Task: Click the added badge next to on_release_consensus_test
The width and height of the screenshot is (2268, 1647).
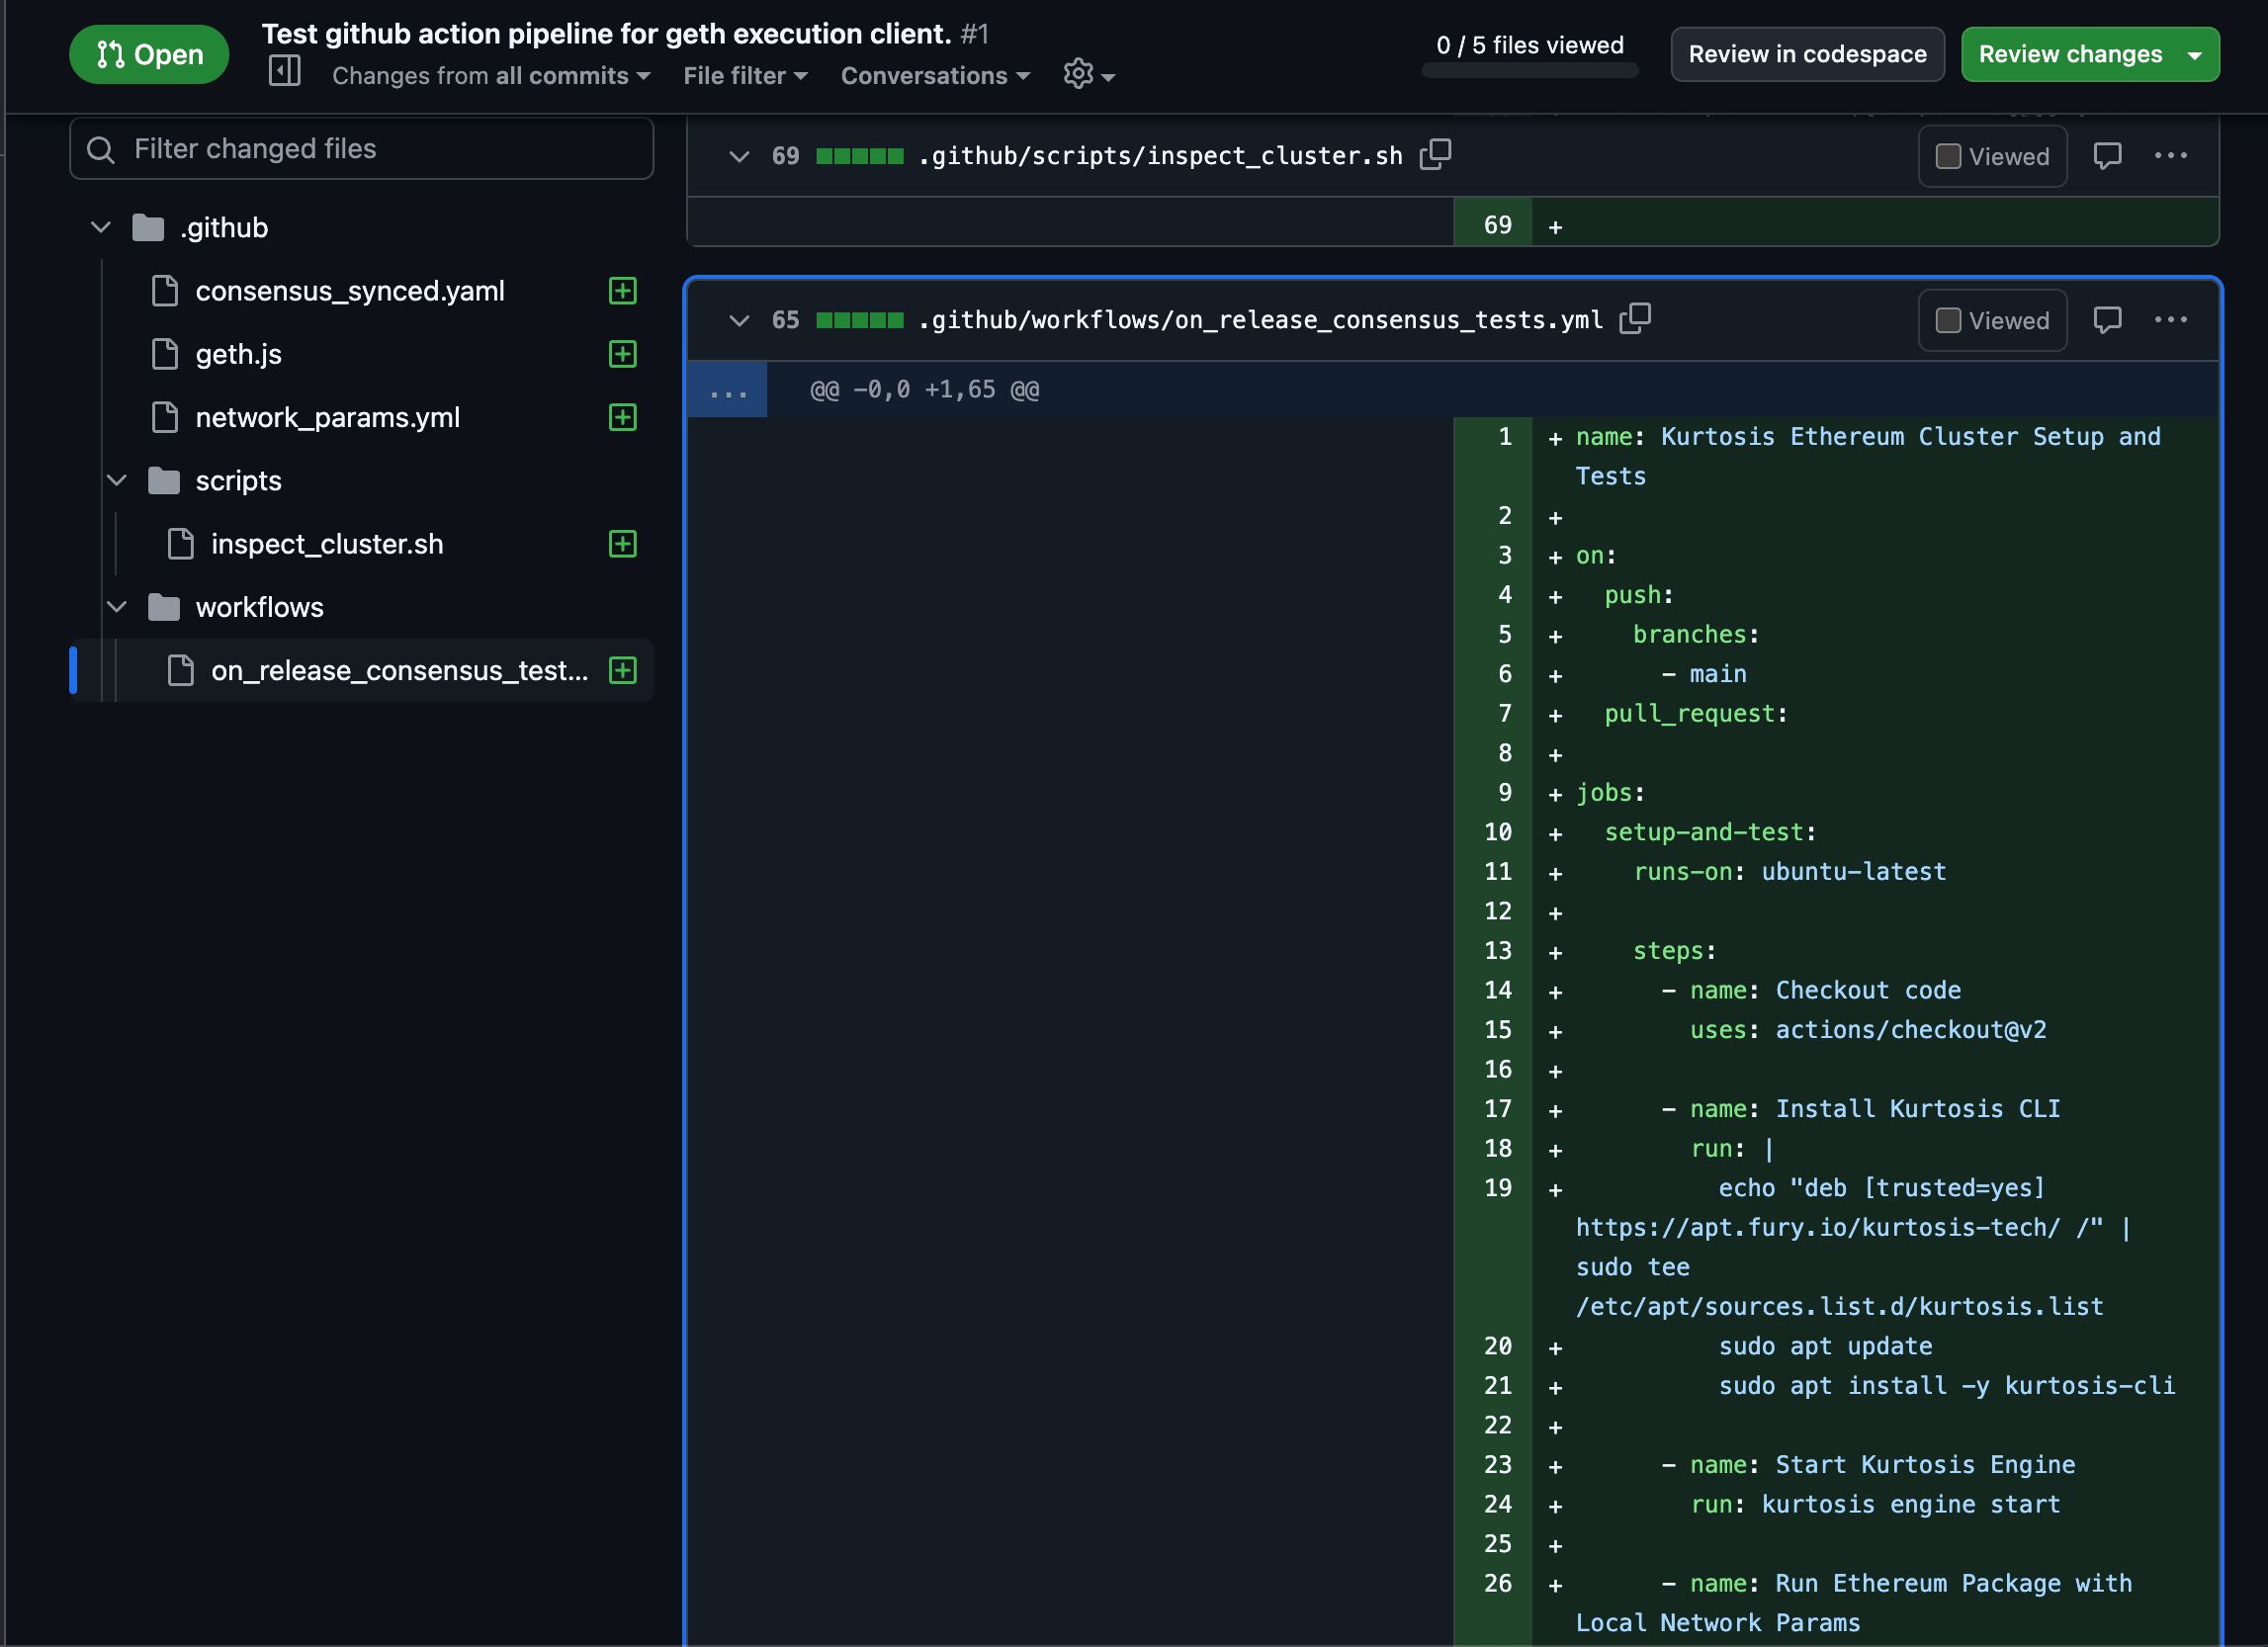Action: point(622,670)
